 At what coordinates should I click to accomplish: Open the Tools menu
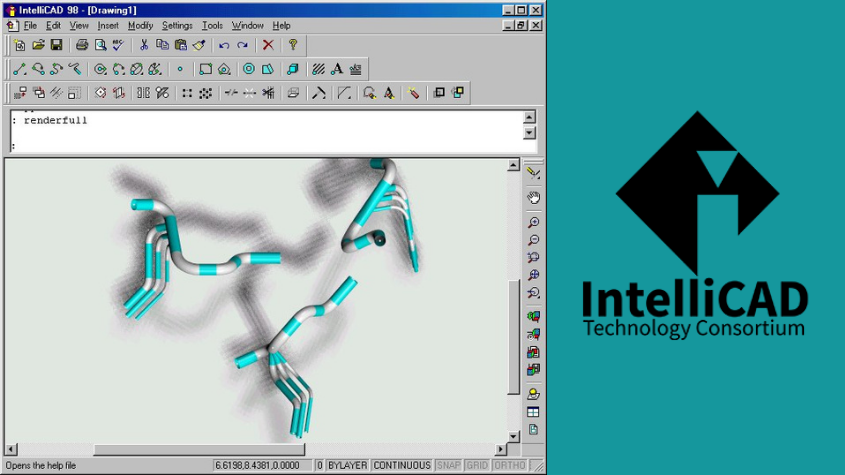tap(212, 25)
